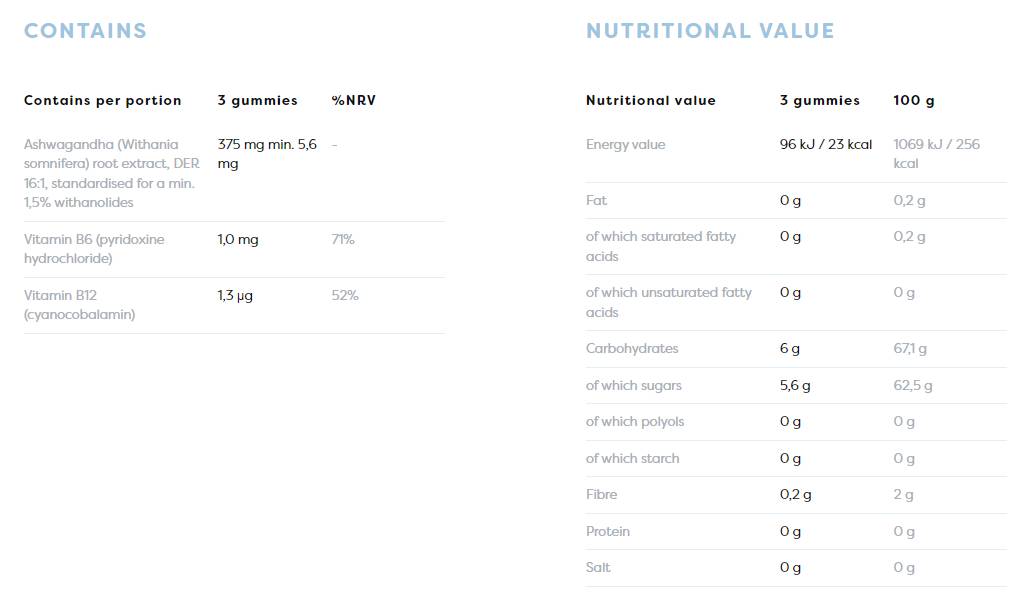Screen dimensions: 1016x596
Task: Click the Vitamin B6 pyridoxine hydrochloride row label
Action: 94,249
